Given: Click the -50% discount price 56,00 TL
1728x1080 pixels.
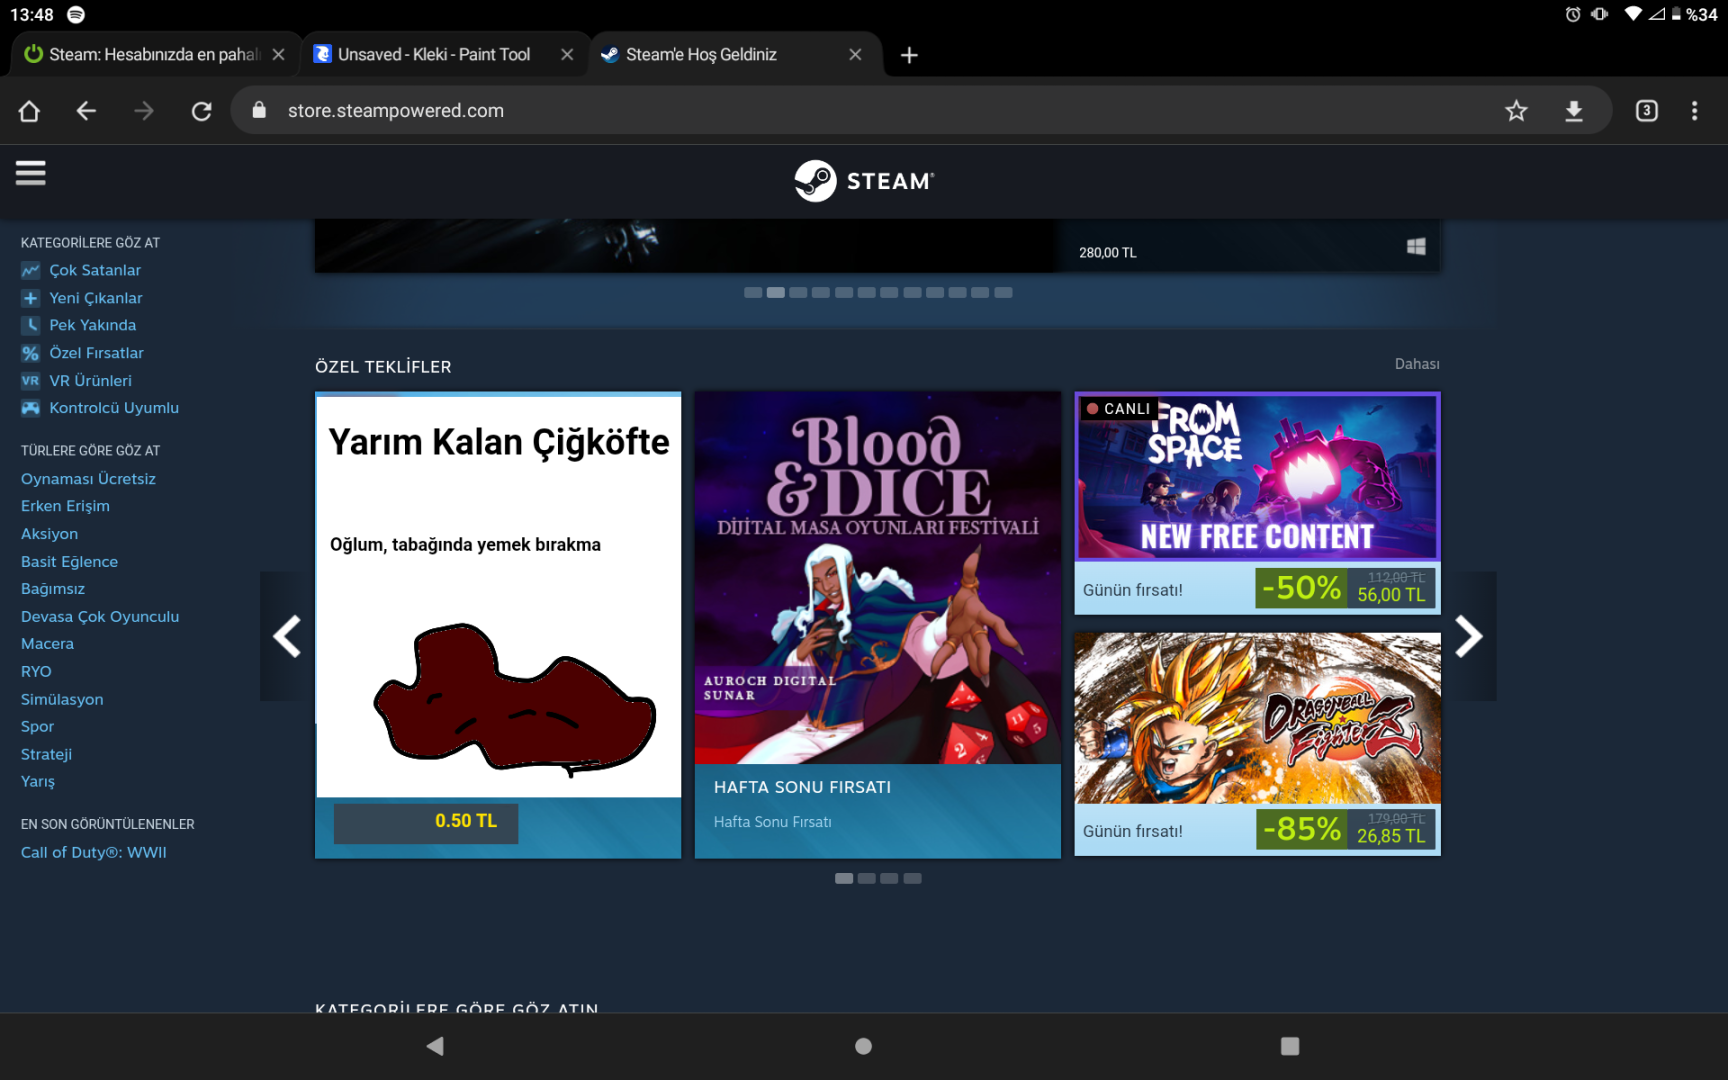Looking at the screenshot, I should pyautogui.click(x=1345, y=588).
